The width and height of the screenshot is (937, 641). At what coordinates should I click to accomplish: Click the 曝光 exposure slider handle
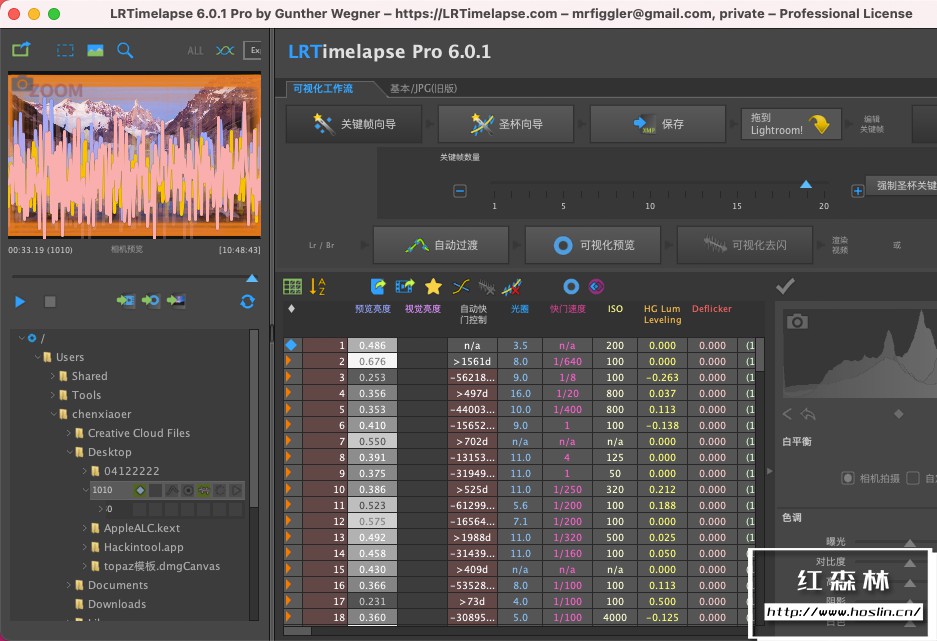coord(910,542)
